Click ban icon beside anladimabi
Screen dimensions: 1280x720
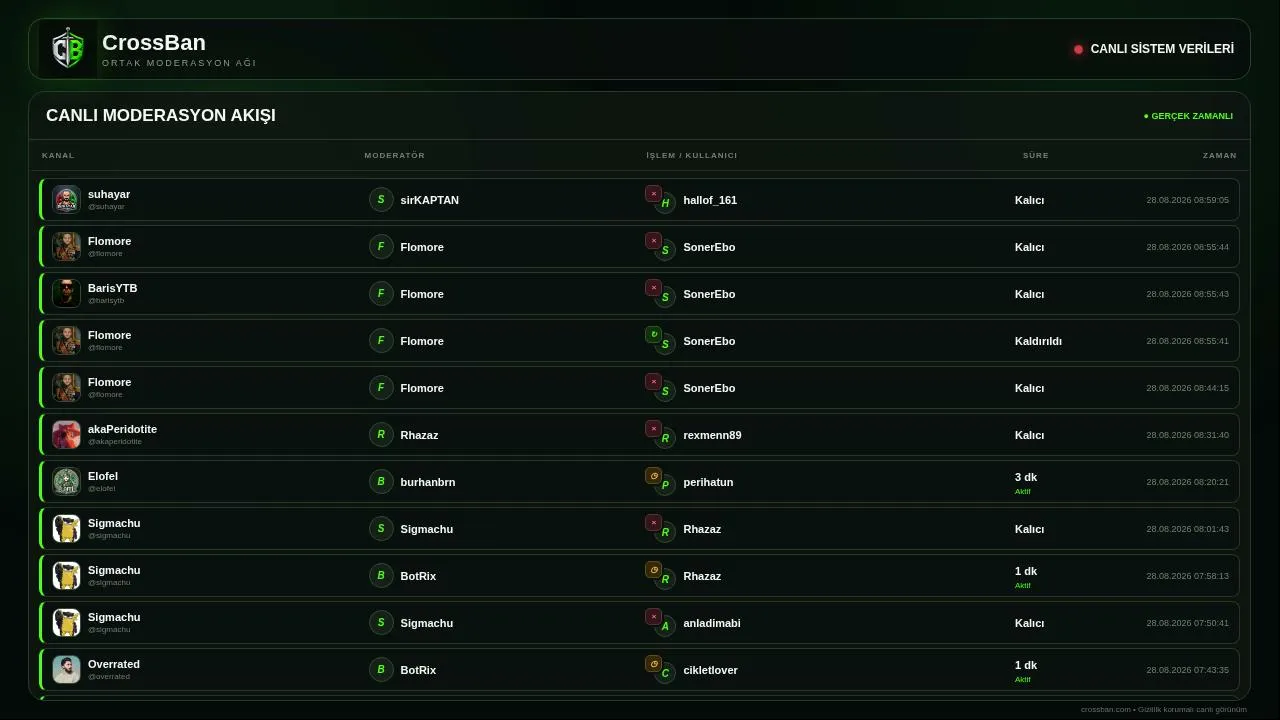point(653,616)
